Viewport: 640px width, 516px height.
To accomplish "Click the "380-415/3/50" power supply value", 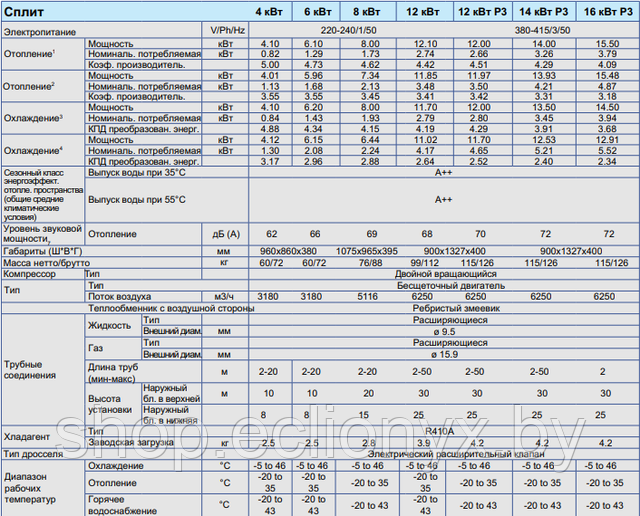I will tap(542, 31).
